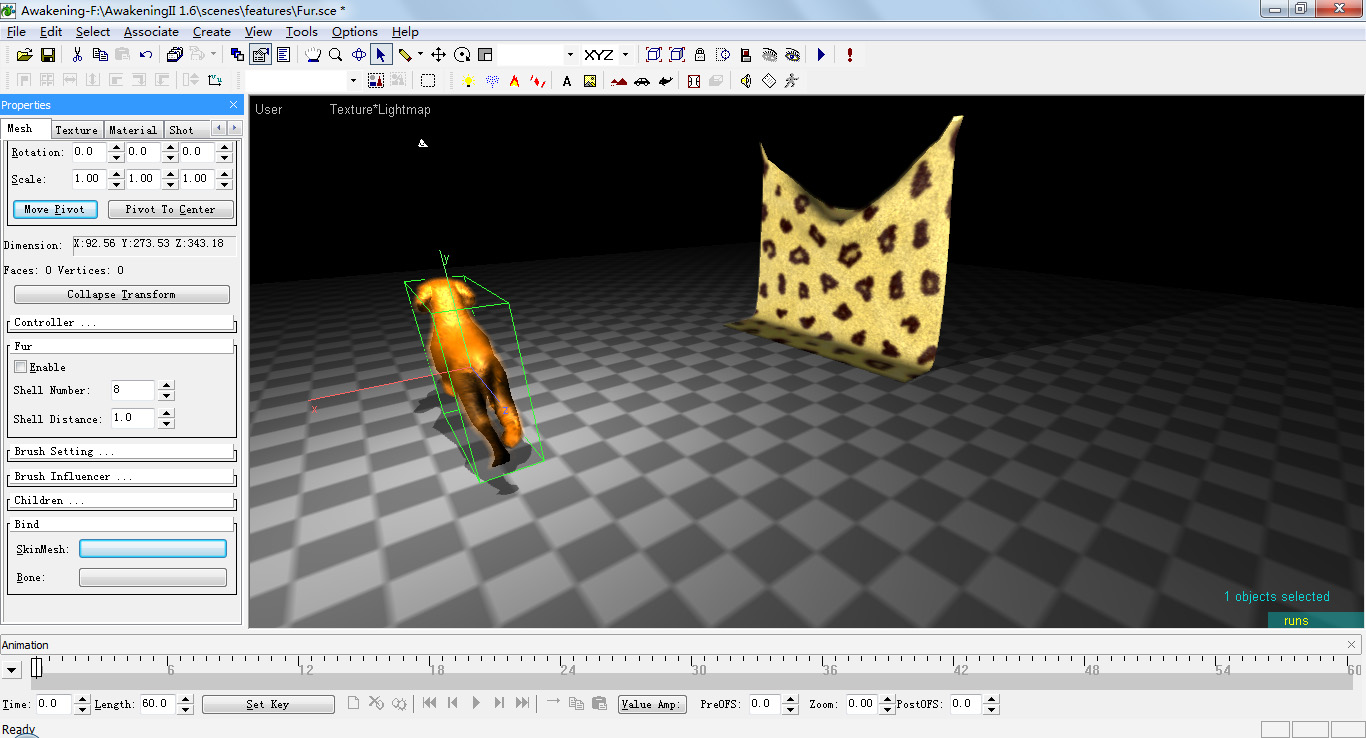
Task: Open the Options menu
Action: pyautogui.click(x=354, y=31)
